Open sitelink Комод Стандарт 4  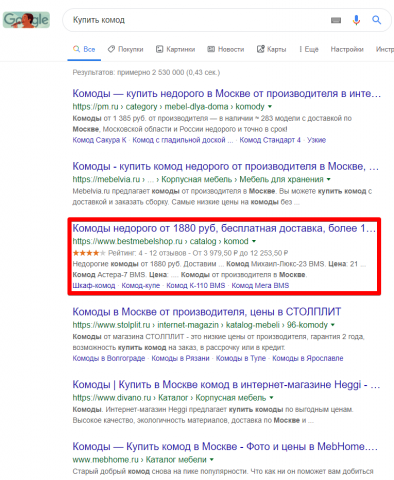pos(270,140)
